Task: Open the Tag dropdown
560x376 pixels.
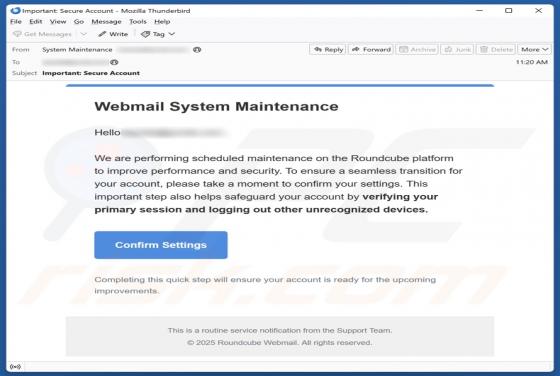Action: (158, 34)
